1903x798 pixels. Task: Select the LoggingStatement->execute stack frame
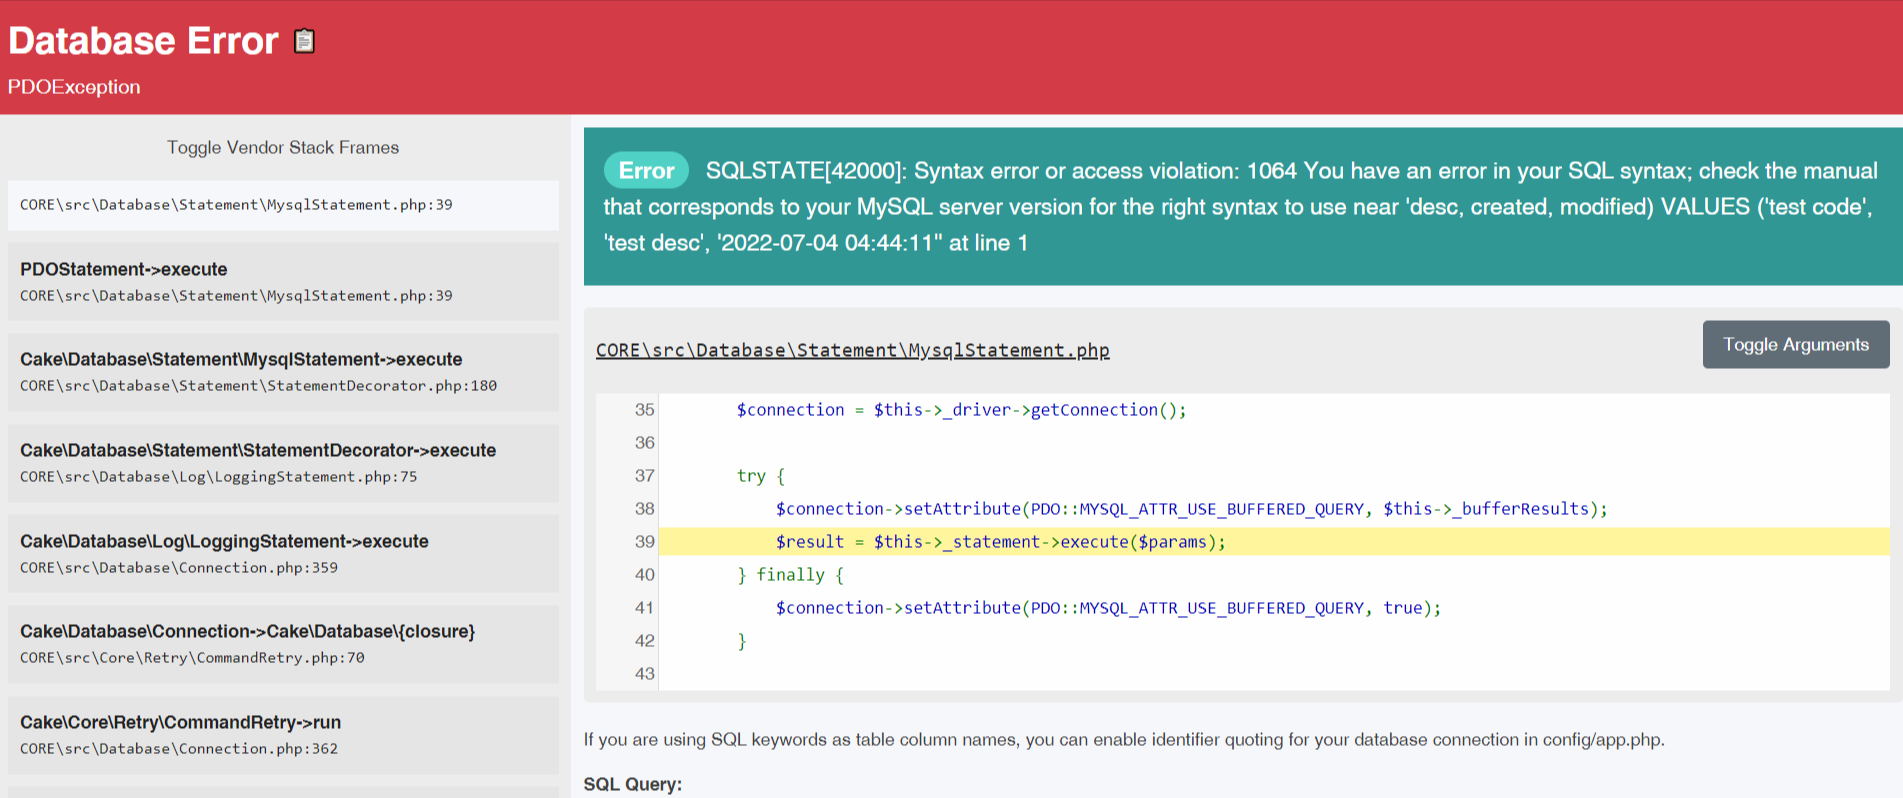coord(283,554)
